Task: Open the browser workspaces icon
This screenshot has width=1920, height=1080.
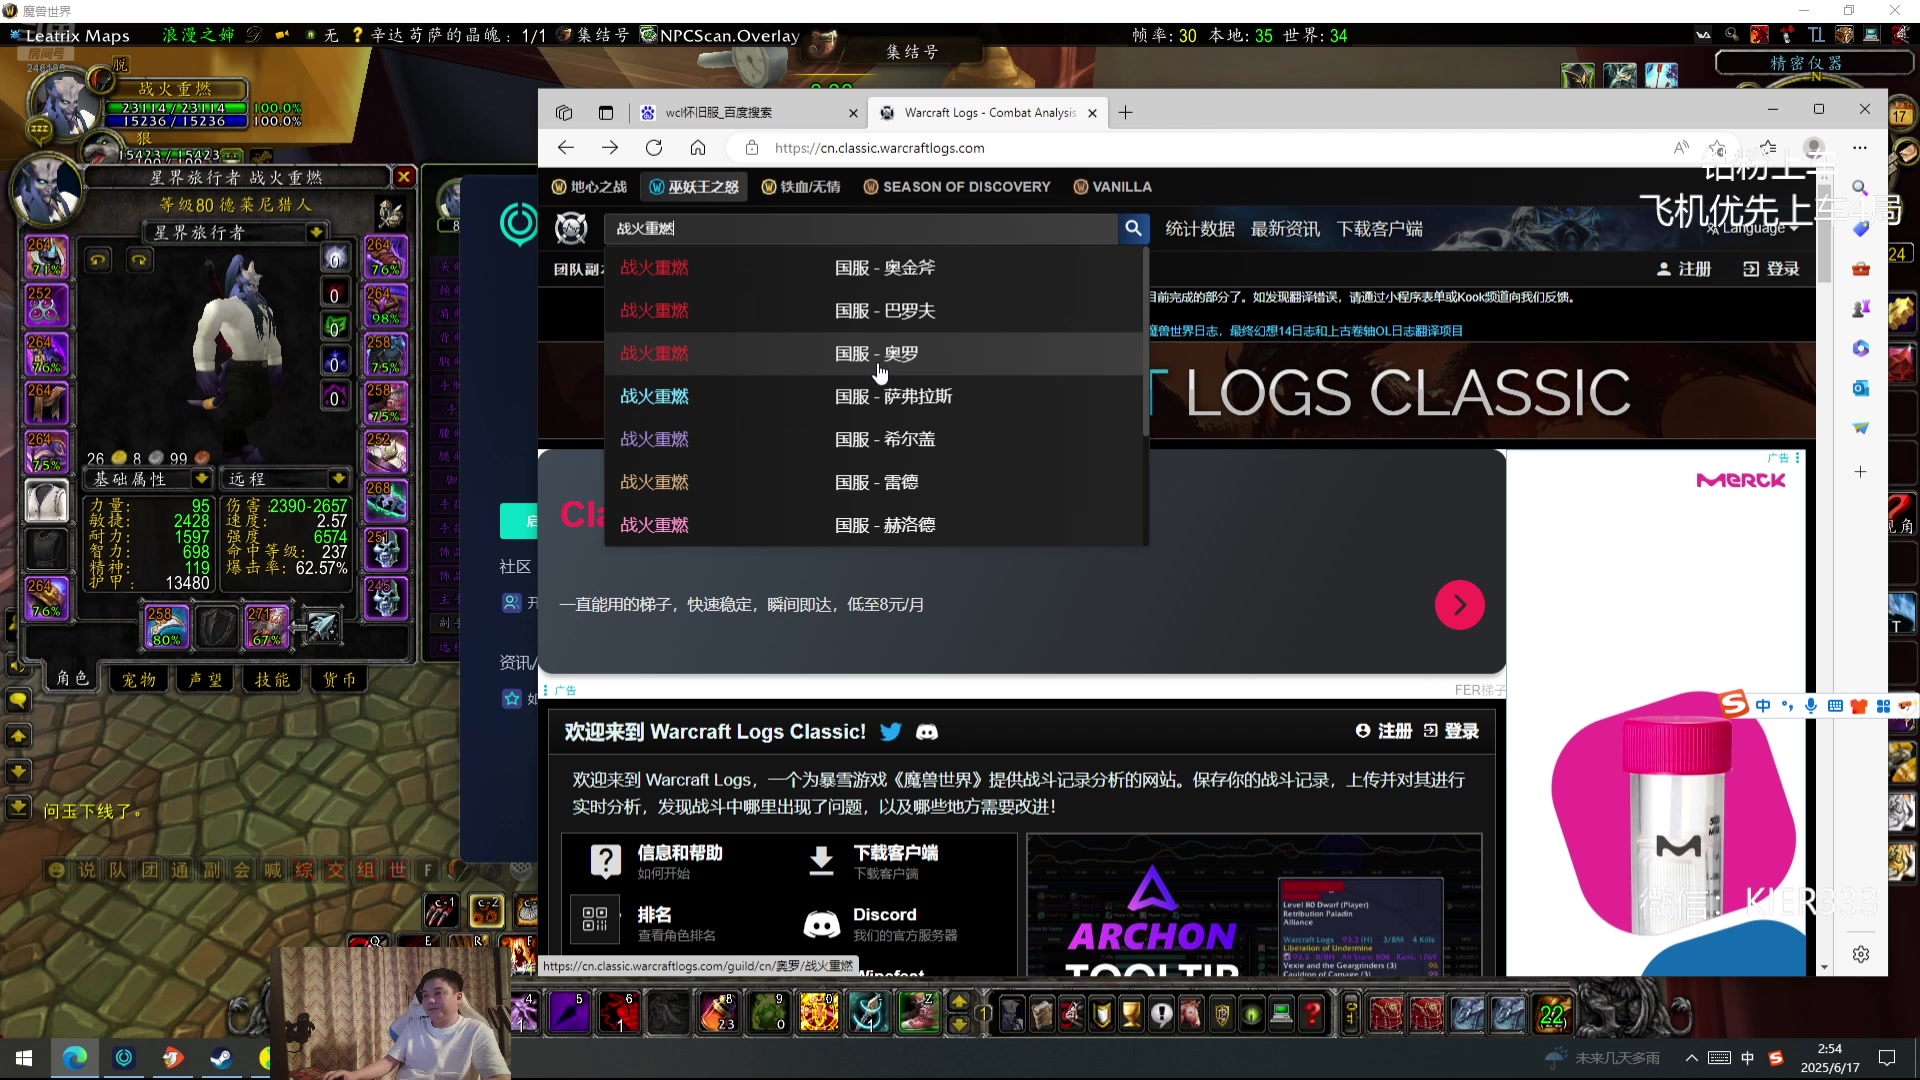Action: point(564,113)
